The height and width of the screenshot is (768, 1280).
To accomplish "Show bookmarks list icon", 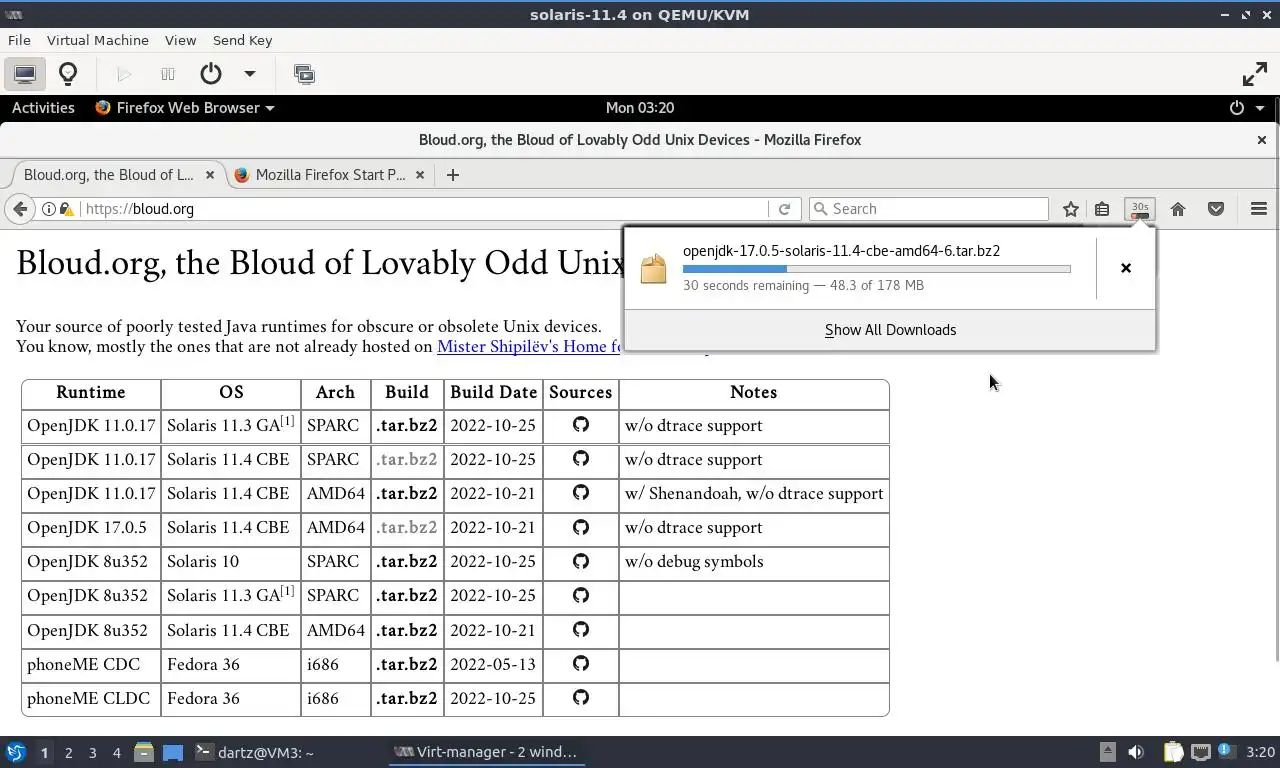I will tap(1102, 209).
